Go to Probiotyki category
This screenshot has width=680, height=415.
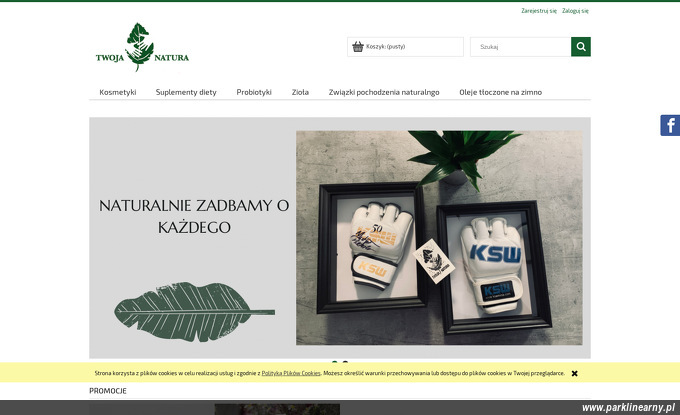254,92
